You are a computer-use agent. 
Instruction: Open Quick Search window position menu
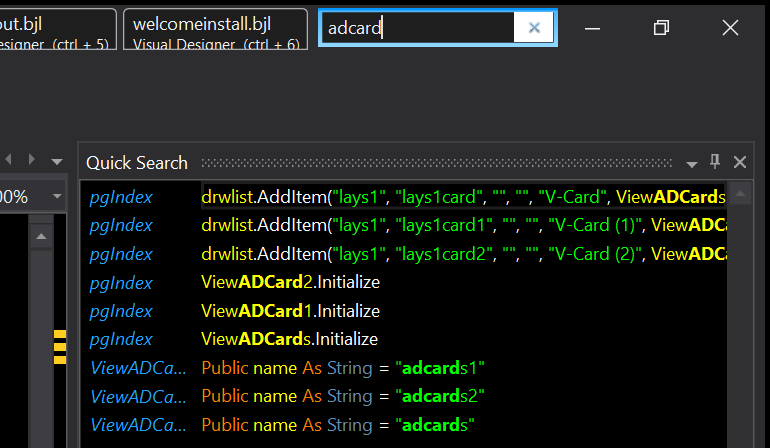pyautogui.click(x=691, y=163)
